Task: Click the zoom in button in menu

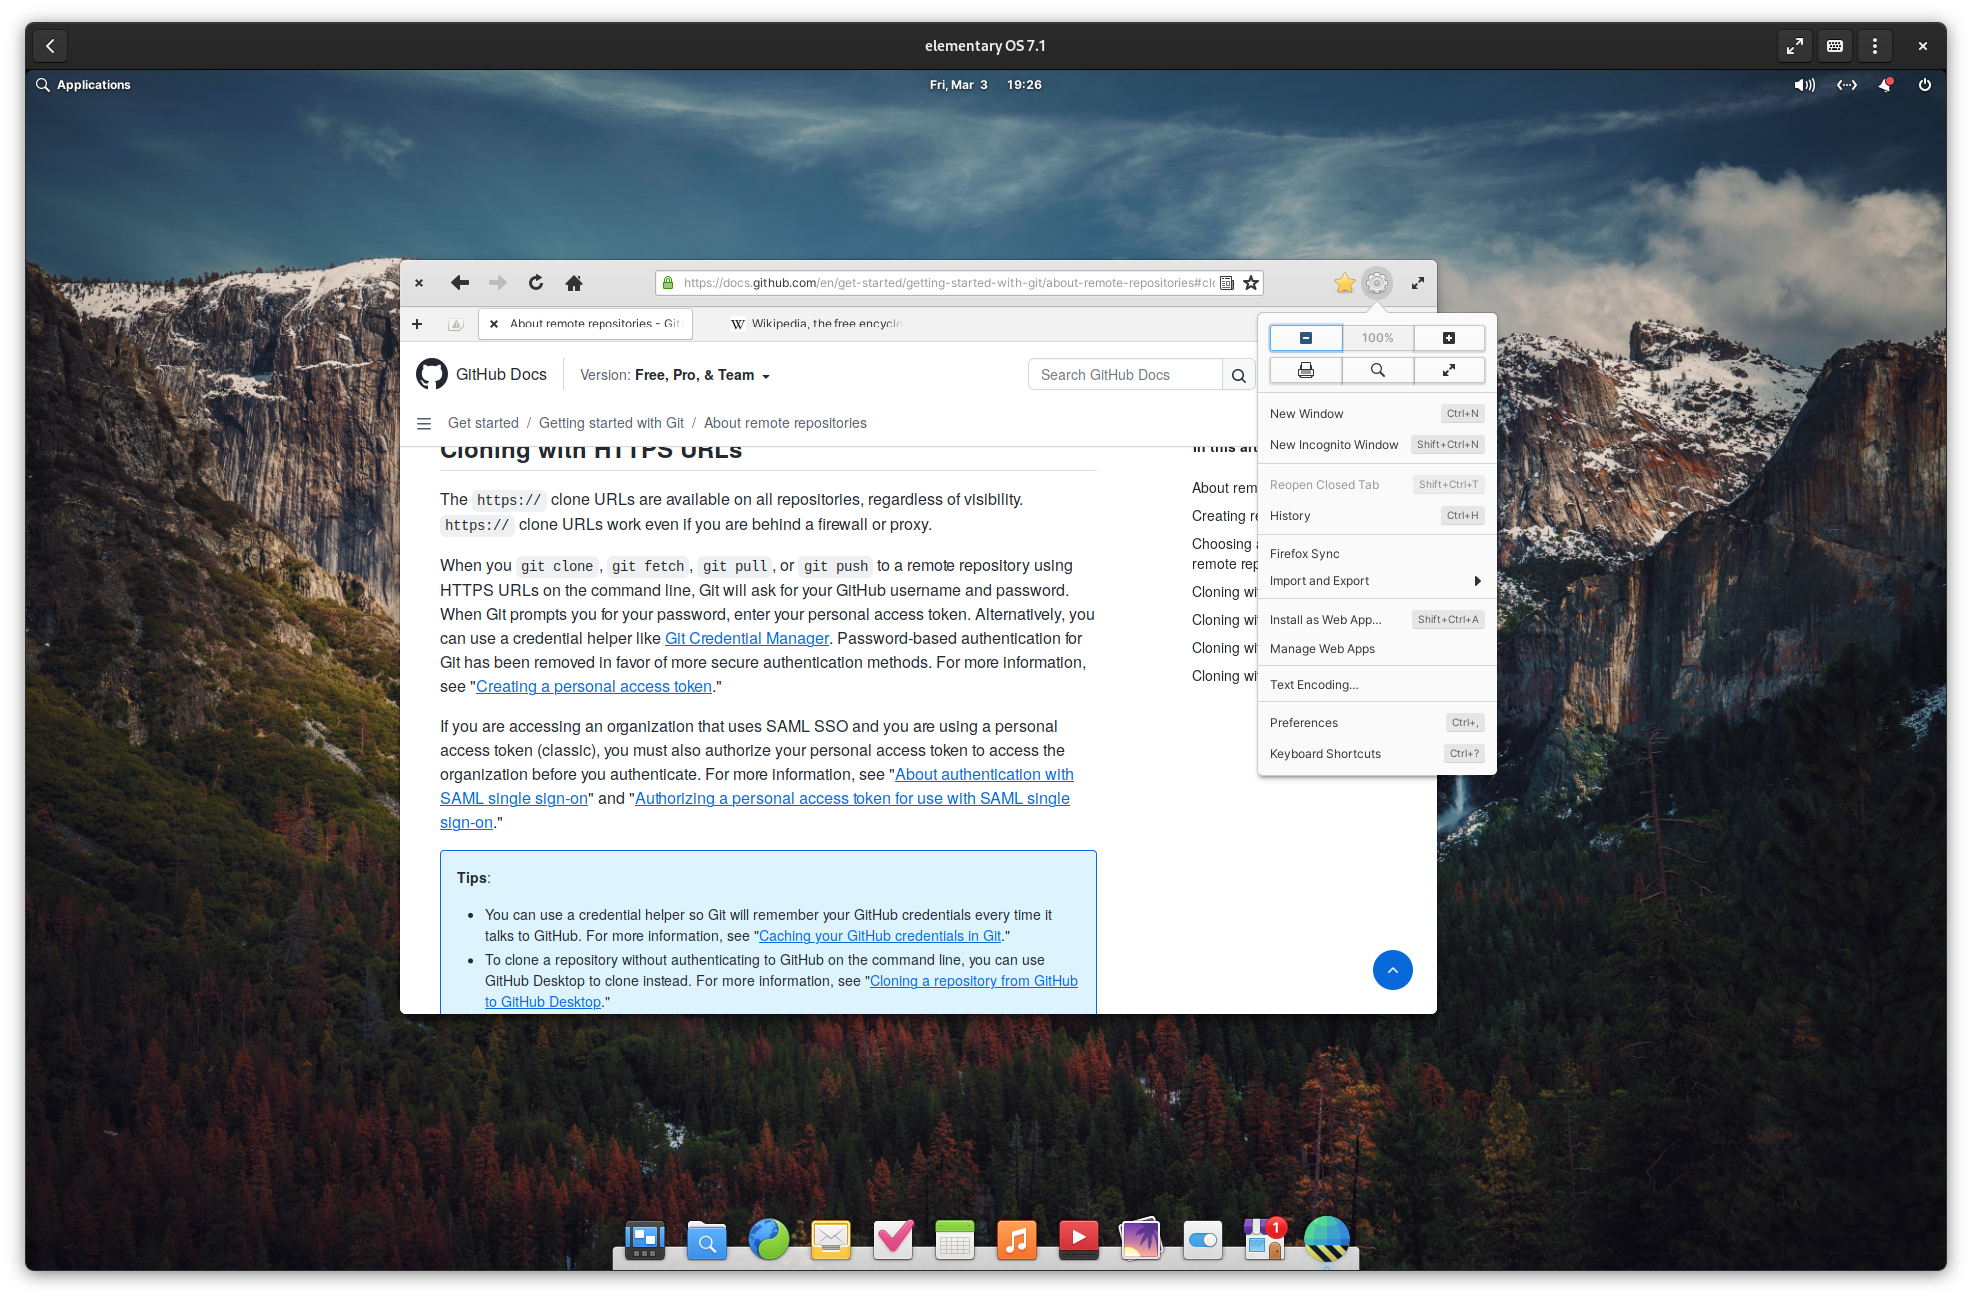Action: pyautogui.click(x=1448, y=338)
